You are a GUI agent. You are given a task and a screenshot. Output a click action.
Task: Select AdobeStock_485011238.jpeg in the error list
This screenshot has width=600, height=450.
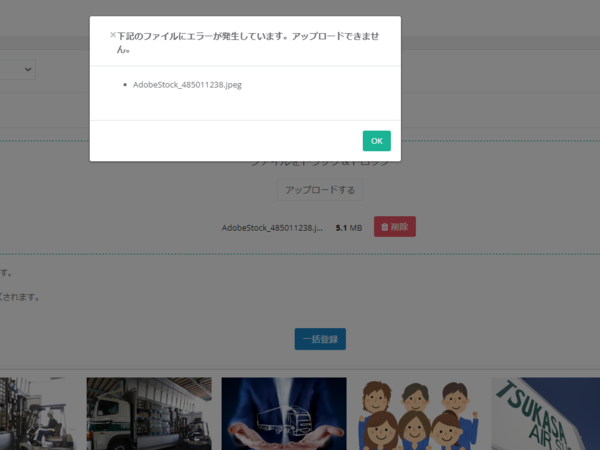point(187,85)
